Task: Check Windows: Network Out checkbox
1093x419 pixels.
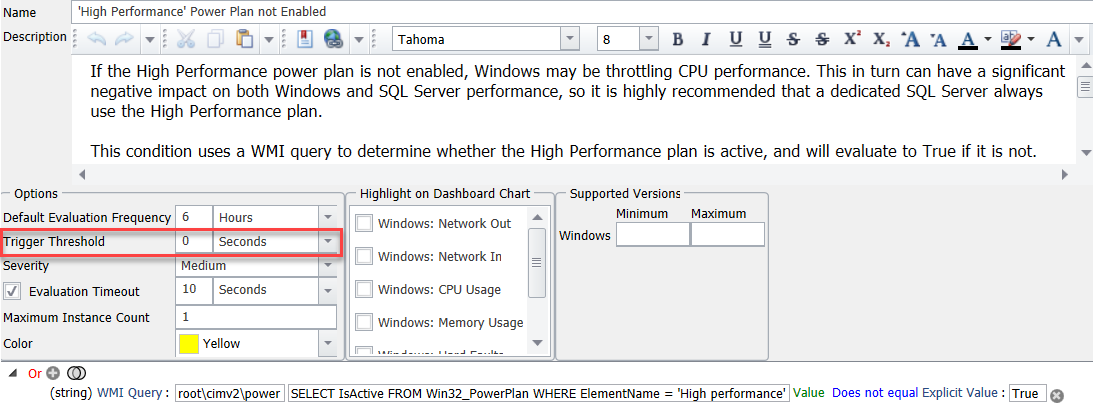Action: (x=365, y=223)
